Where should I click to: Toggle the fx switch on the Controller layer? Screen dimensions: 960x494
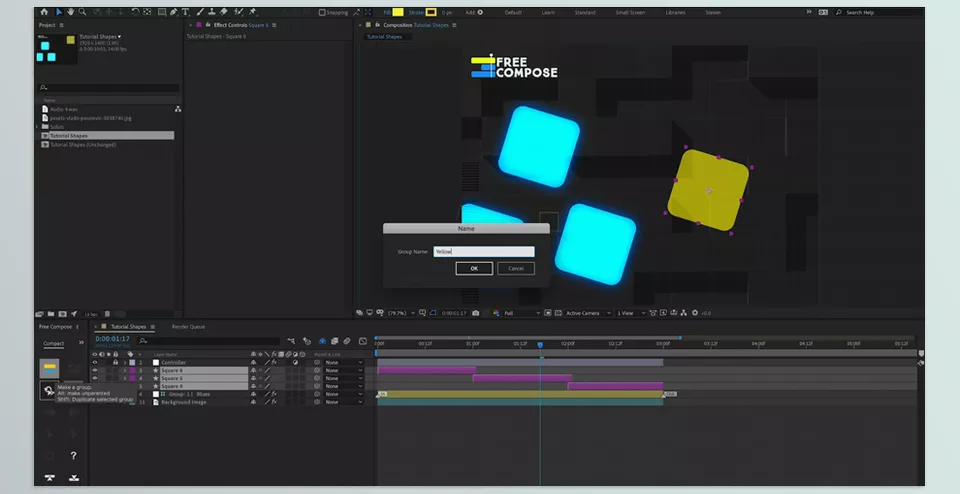coord(274,362)
